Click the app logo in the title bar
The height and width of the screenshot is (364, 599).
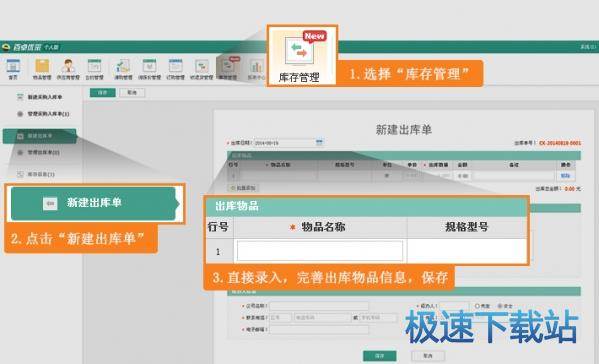[6, 47]
